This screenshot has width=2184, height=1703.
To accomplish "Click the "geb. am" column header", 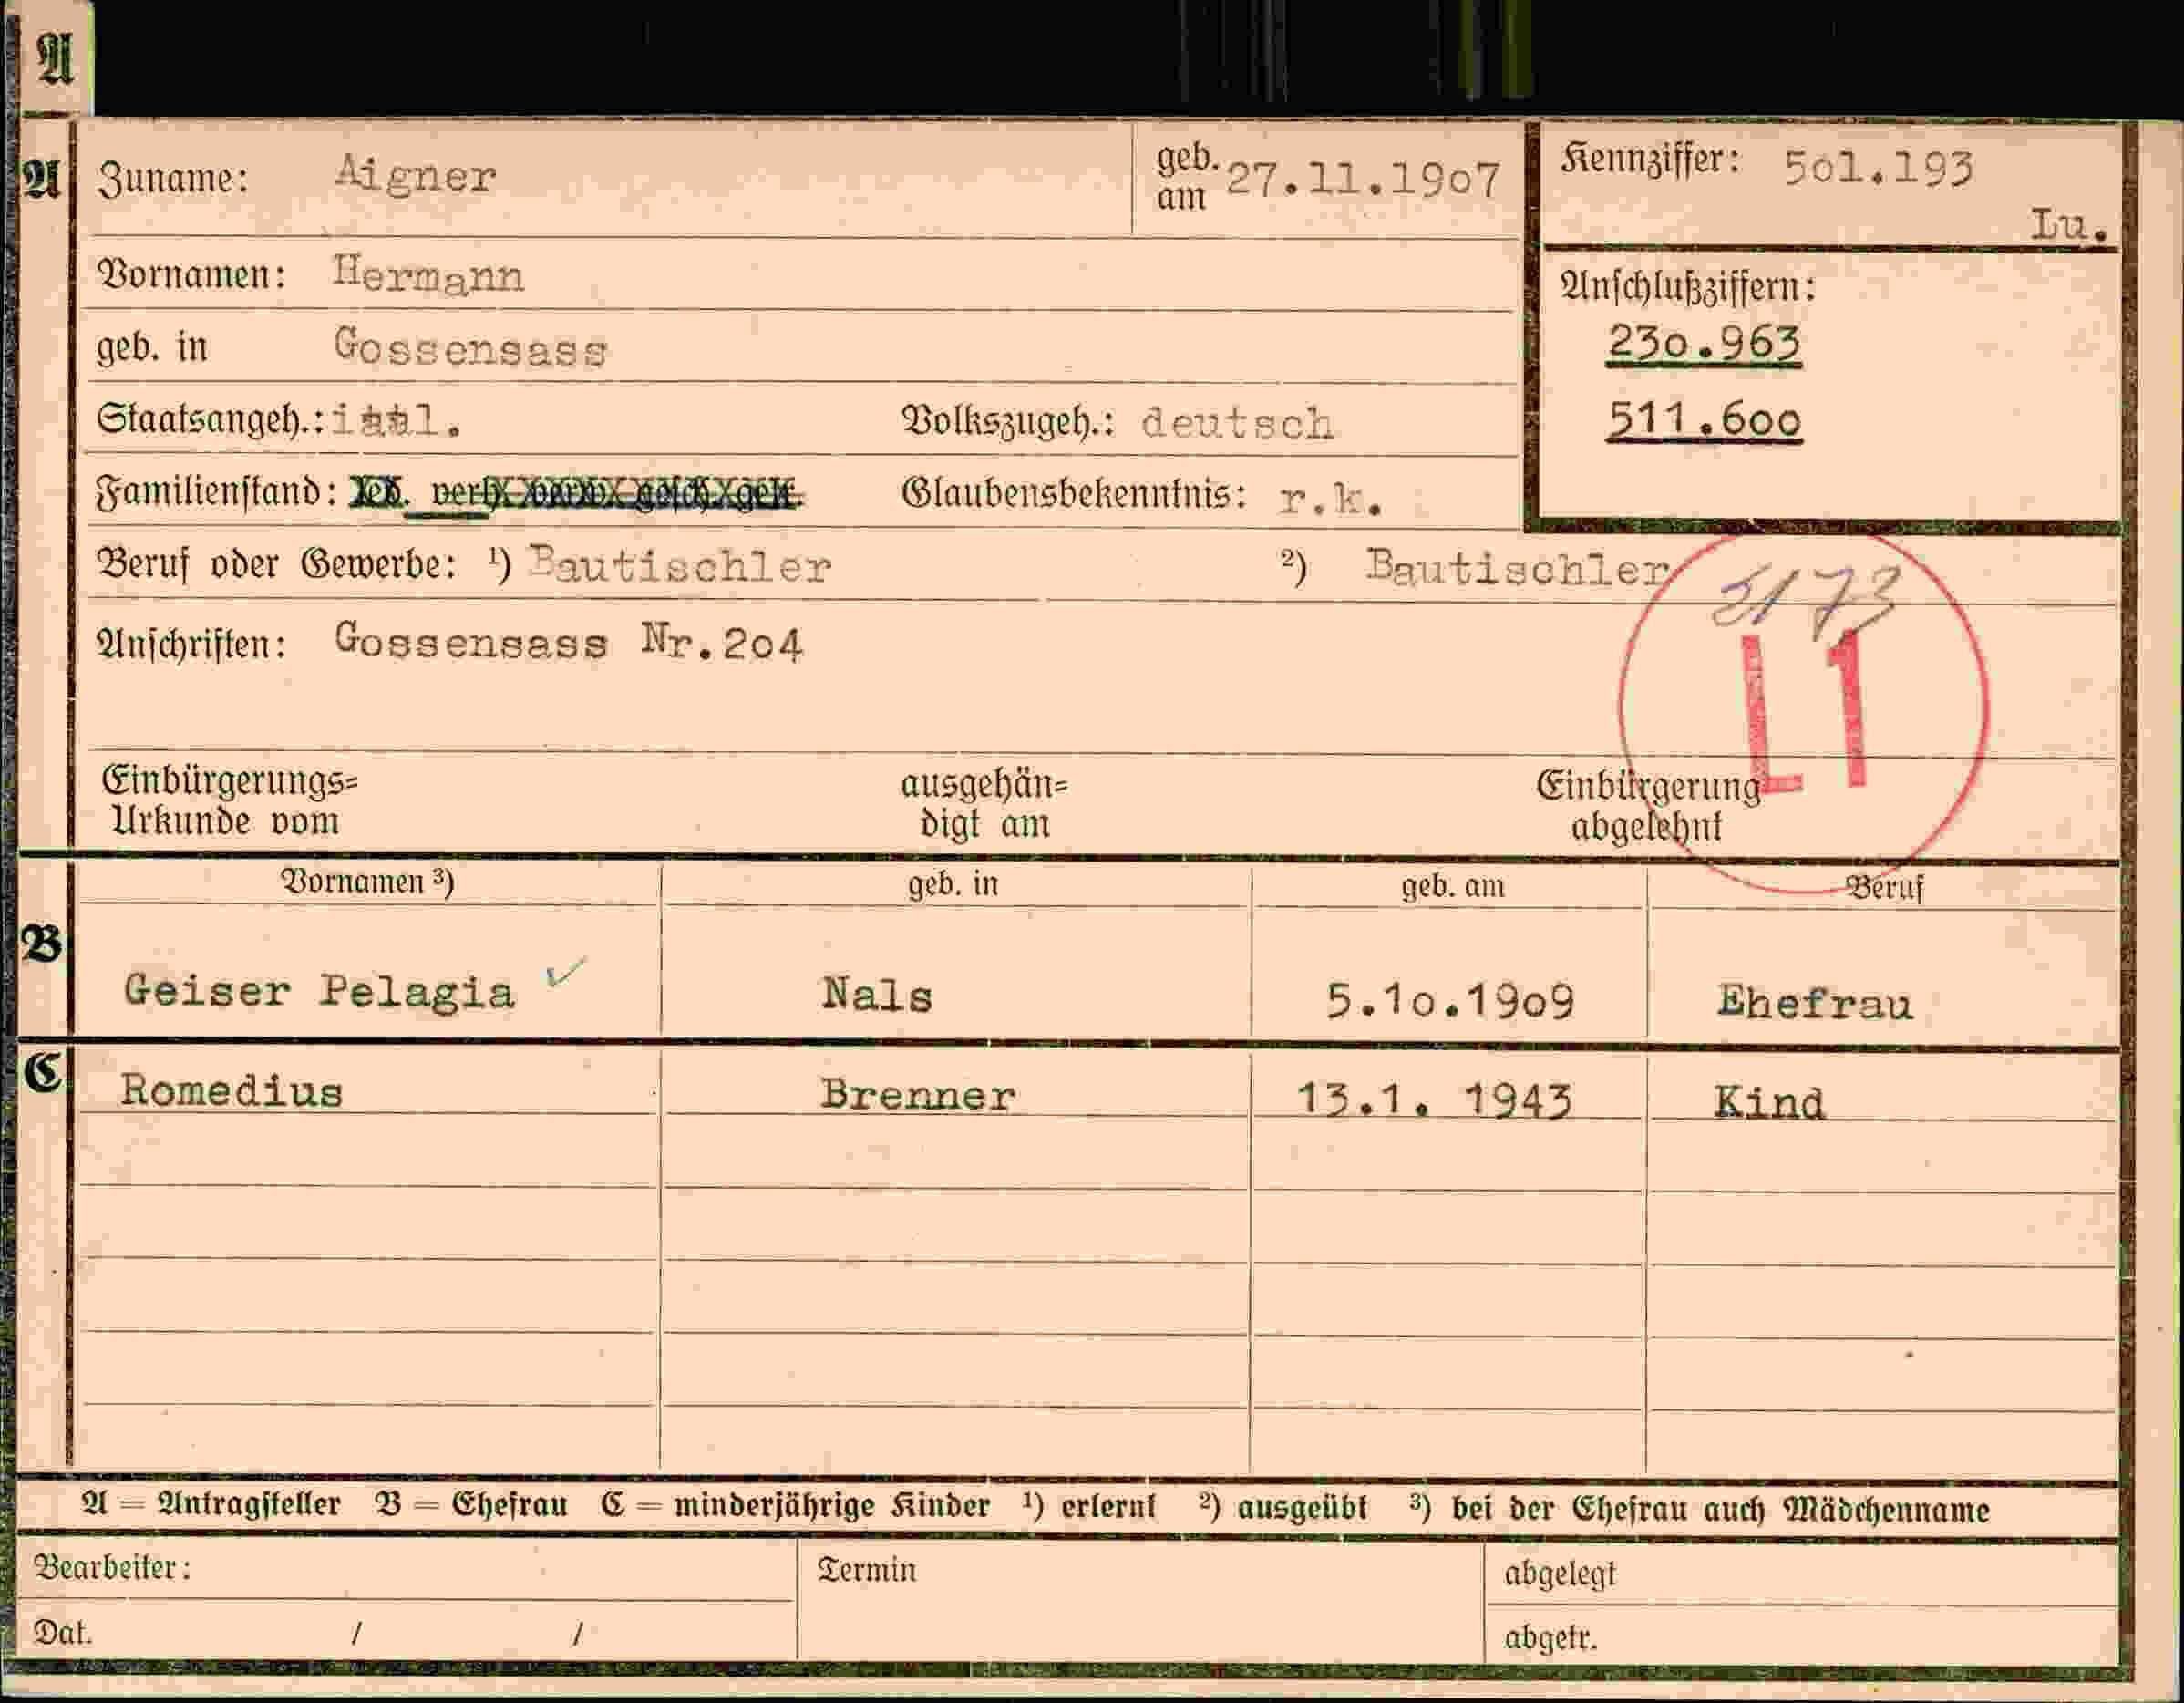I will click(1452, 885).
